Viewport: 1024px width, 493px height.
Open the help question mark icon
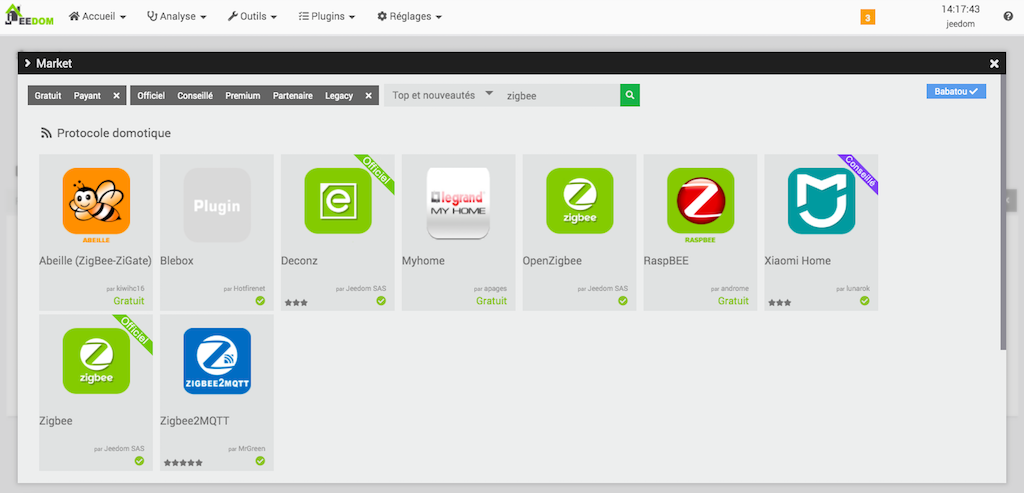pyautogui.click(x=1008, y=16)
